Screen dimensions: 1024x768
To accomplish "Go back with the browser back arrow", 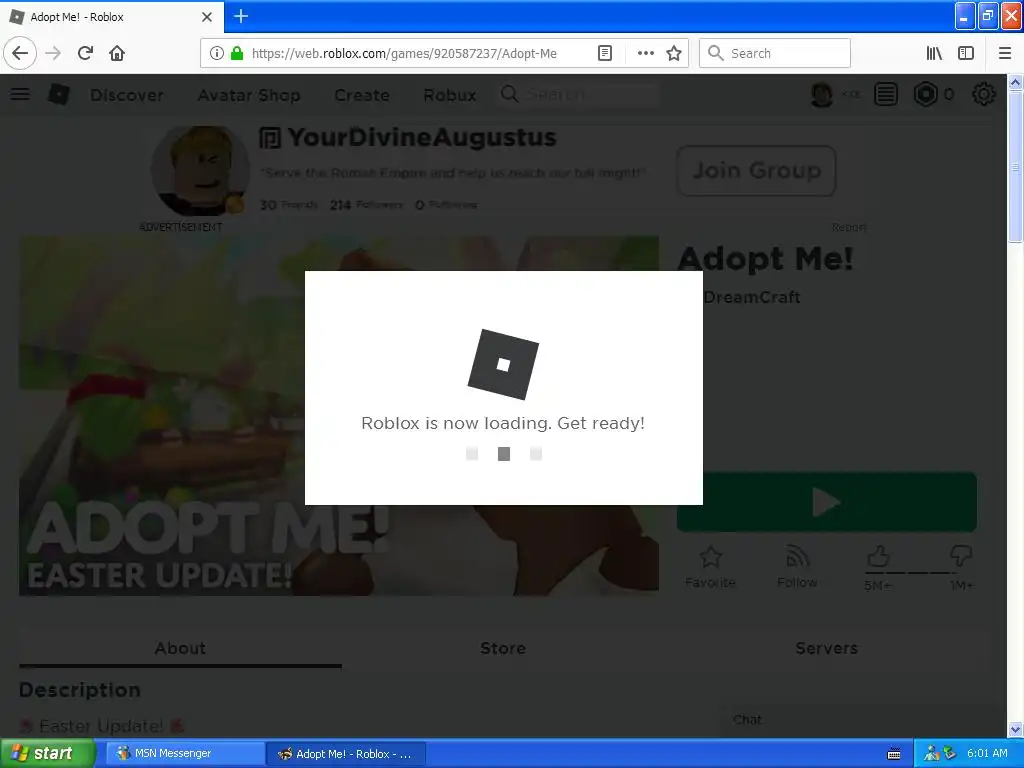I will (20, 53).
